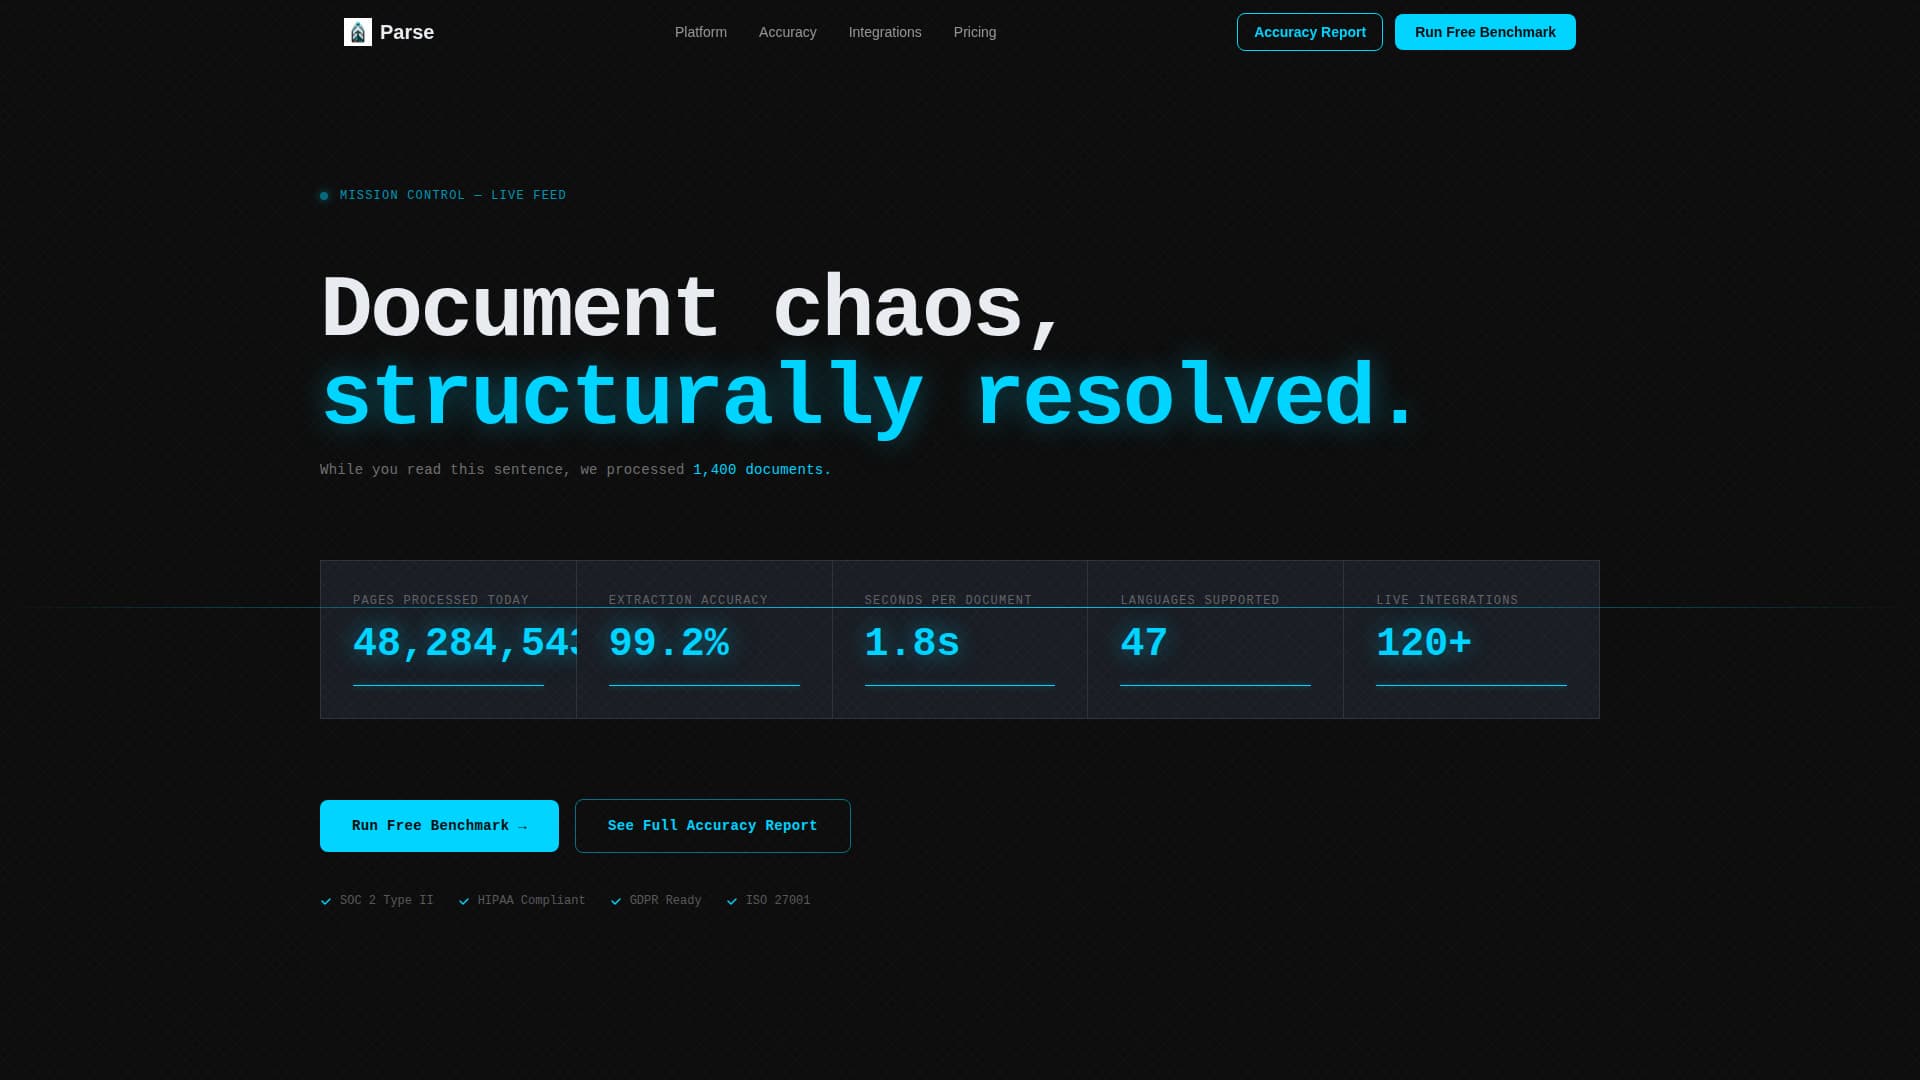Click the GDPR Ready text

coord(666,900)
